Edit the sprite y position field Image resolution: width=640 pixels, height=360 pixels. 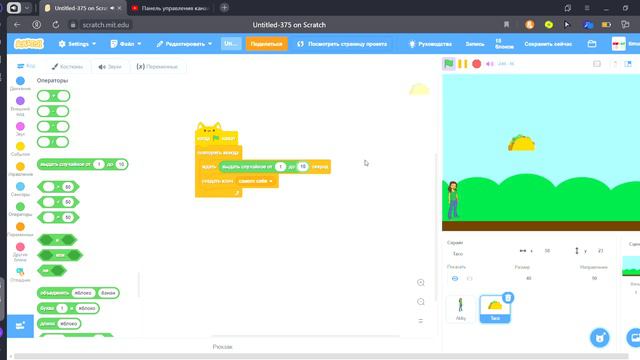[600, 251]
